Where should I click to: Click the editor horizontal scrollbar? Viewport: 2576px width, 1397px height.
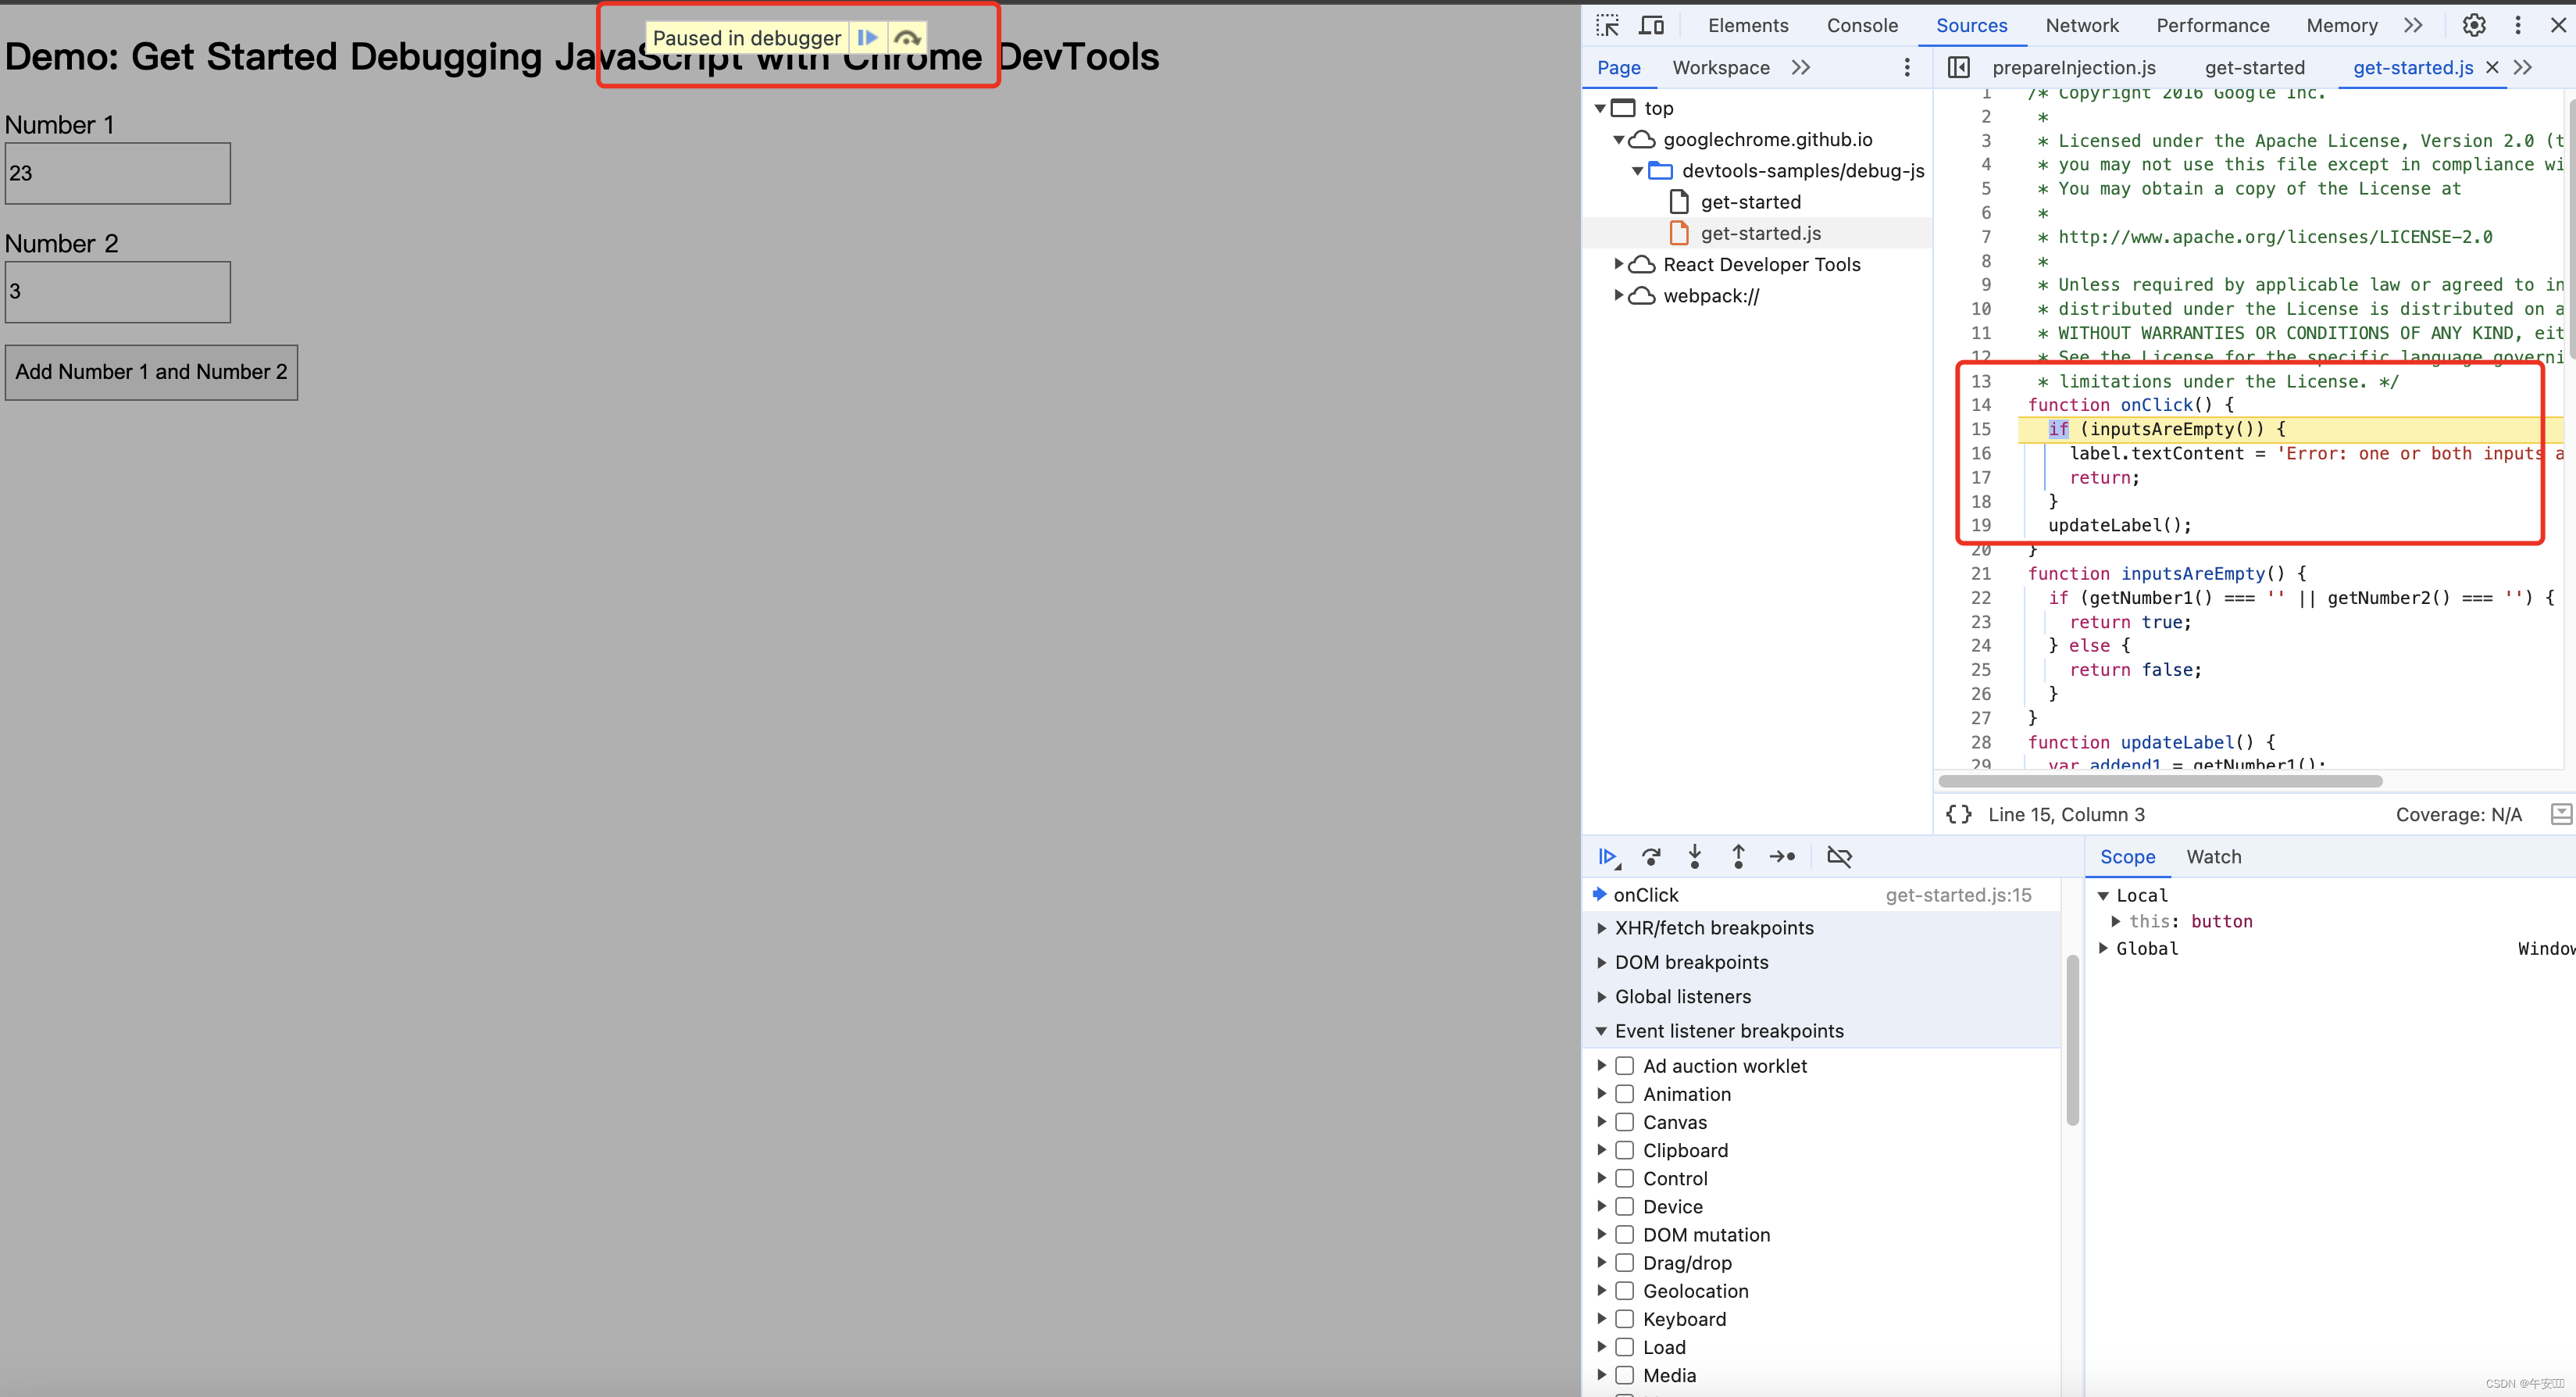point(2160,781)
